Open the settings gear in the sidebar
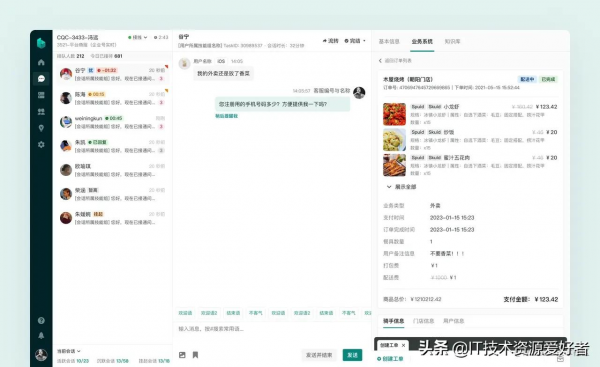This screenshot has height=367, width=600. point(41,145)
